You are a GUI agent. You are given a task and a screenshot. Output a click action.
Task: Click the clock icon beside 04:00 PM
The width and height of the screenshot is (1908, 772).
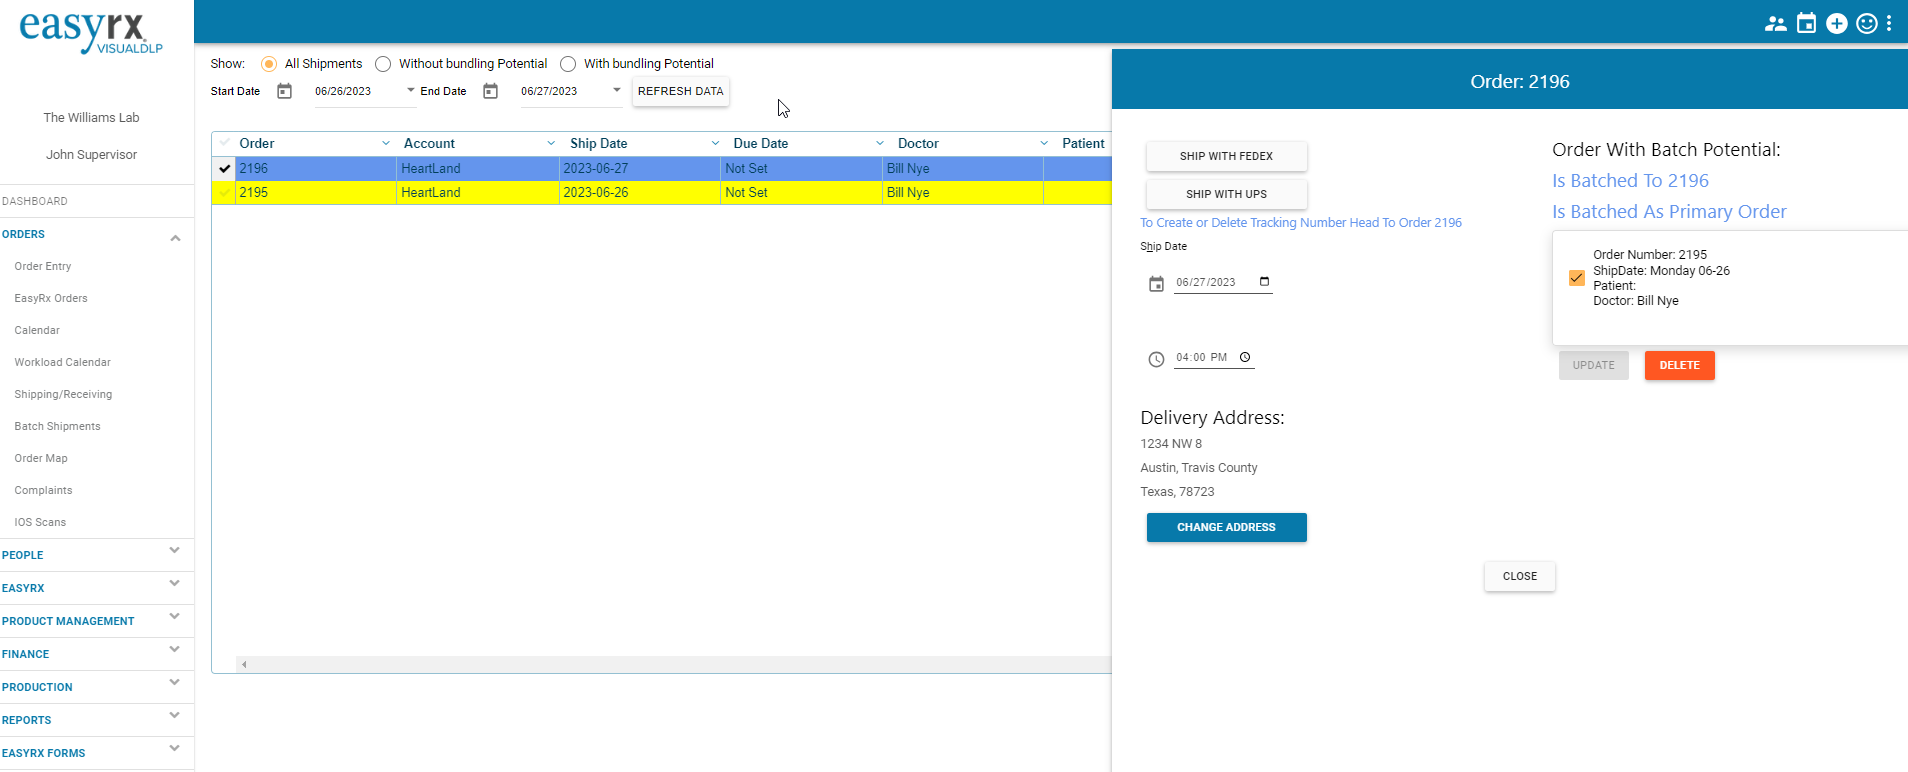point(1156,359)
